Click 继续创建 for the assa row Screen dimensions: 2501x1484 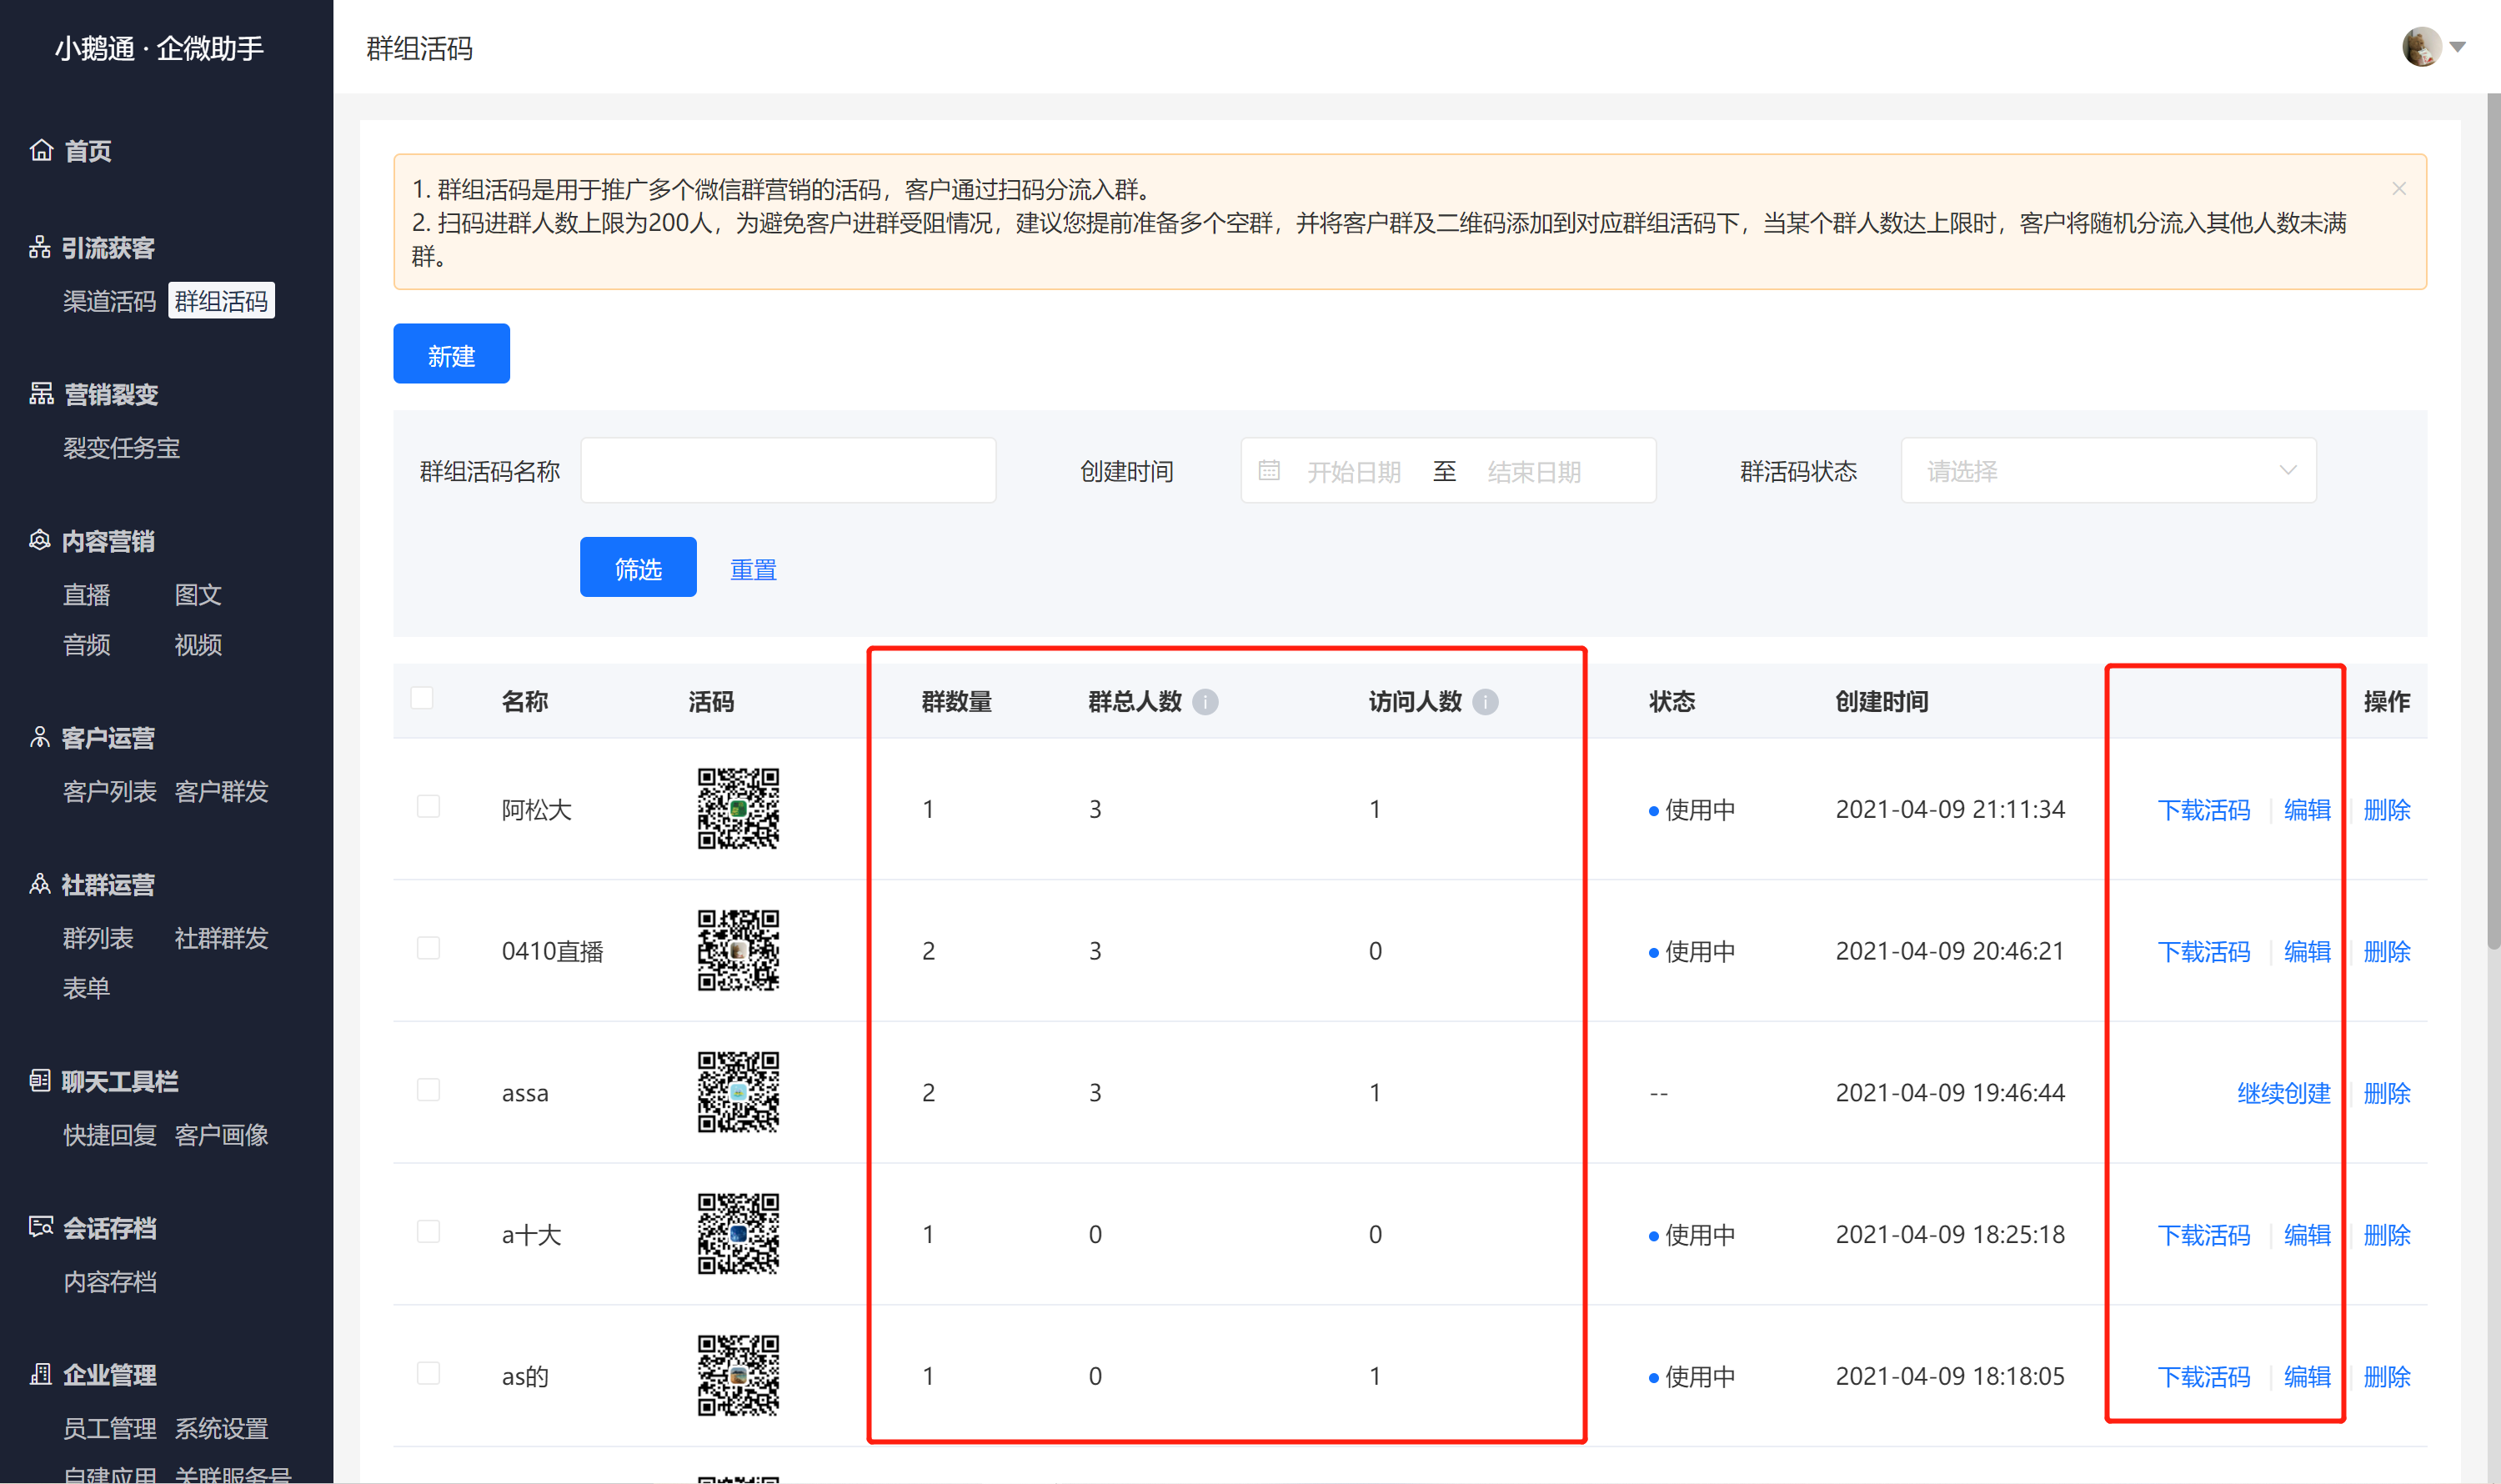2284,1094
